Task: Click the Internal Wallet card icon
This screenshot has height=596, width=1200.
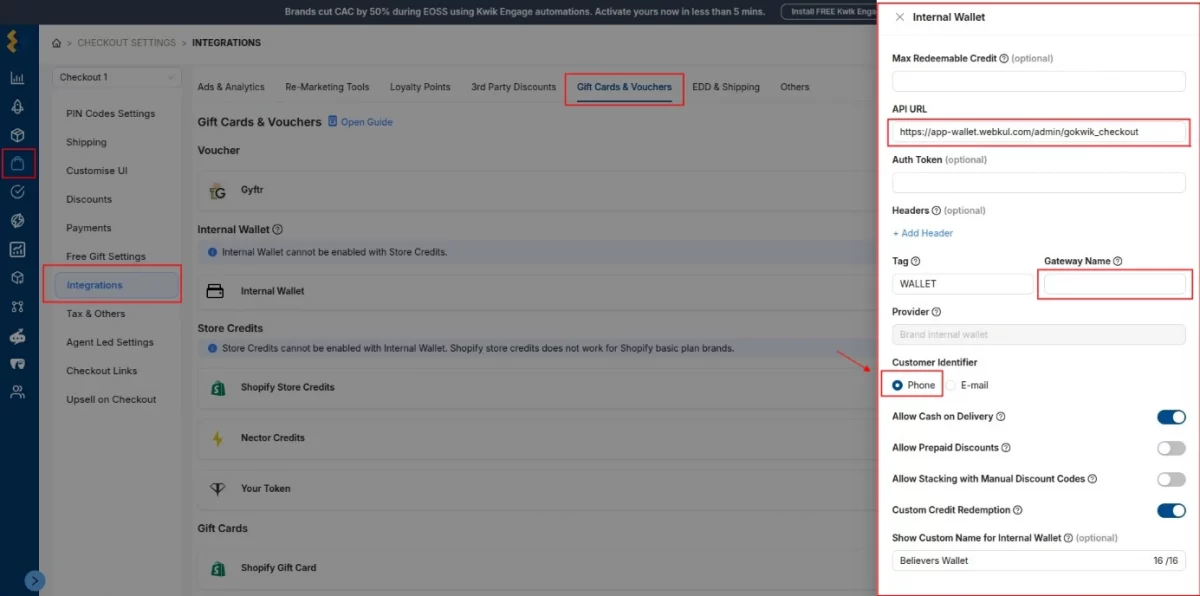Action: point(215,291)
